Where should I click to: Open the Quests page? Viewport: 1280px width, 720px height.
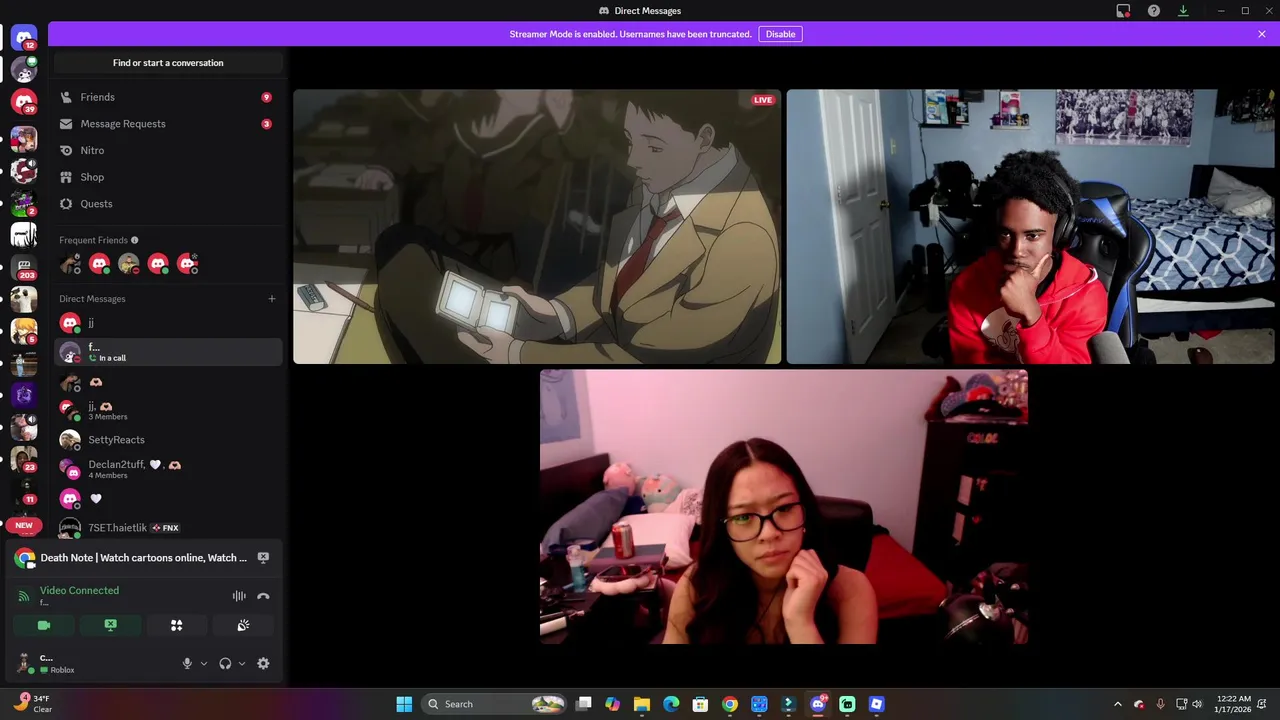click(x=168, y=204)
